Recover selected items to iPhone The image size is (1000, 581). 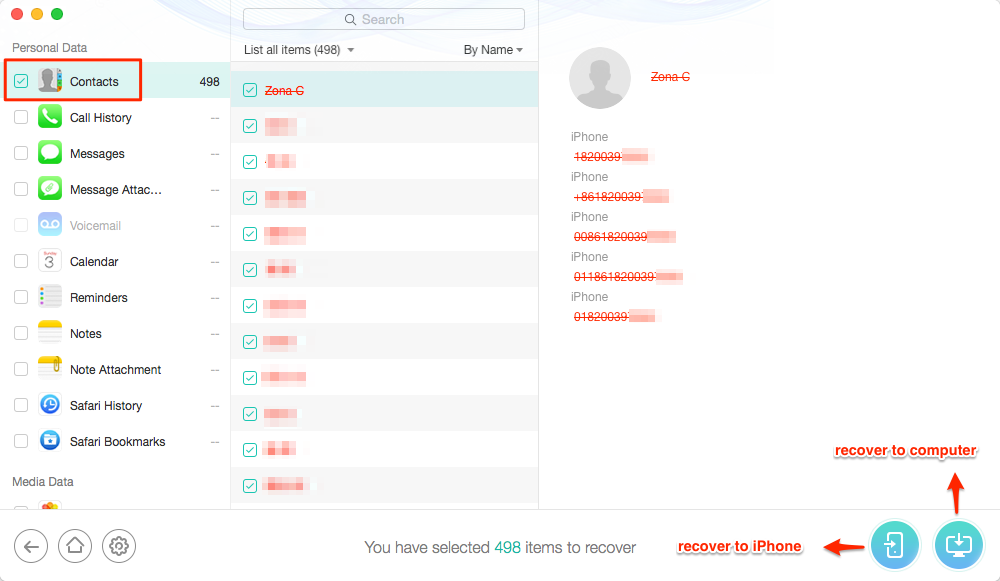pos(895,545)
